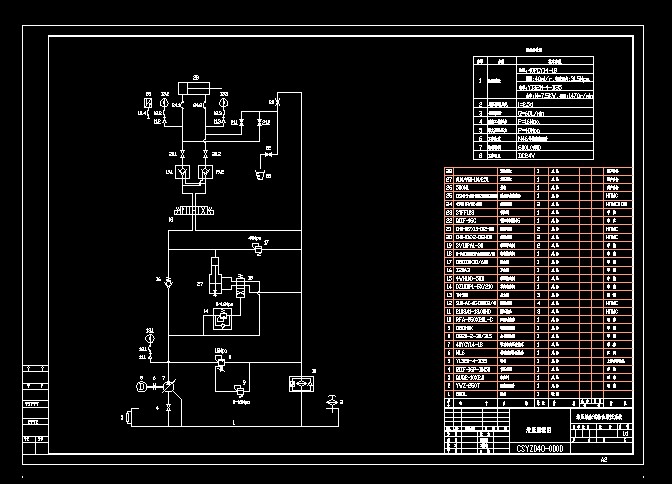The width and height of the screenshot is (672, 484).
Task: Select the left pilot check valve block
Action: [x=183, y=172]
